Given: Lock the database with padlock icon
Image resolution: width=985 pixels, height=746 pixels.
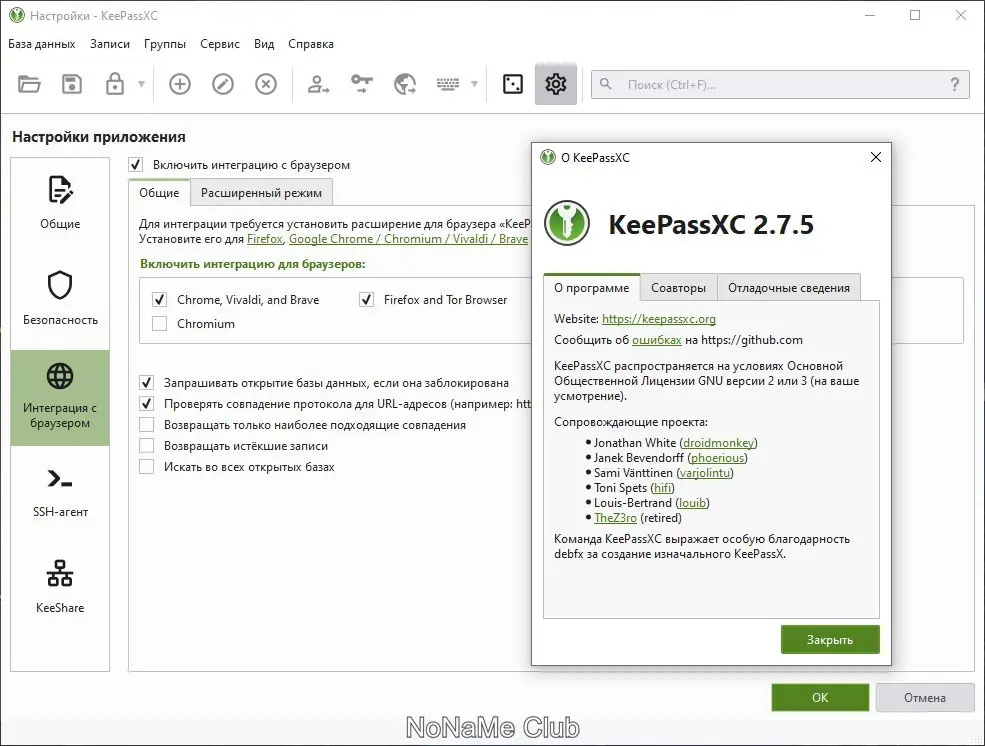Looking at the screenshot, I should click(115, 84).
